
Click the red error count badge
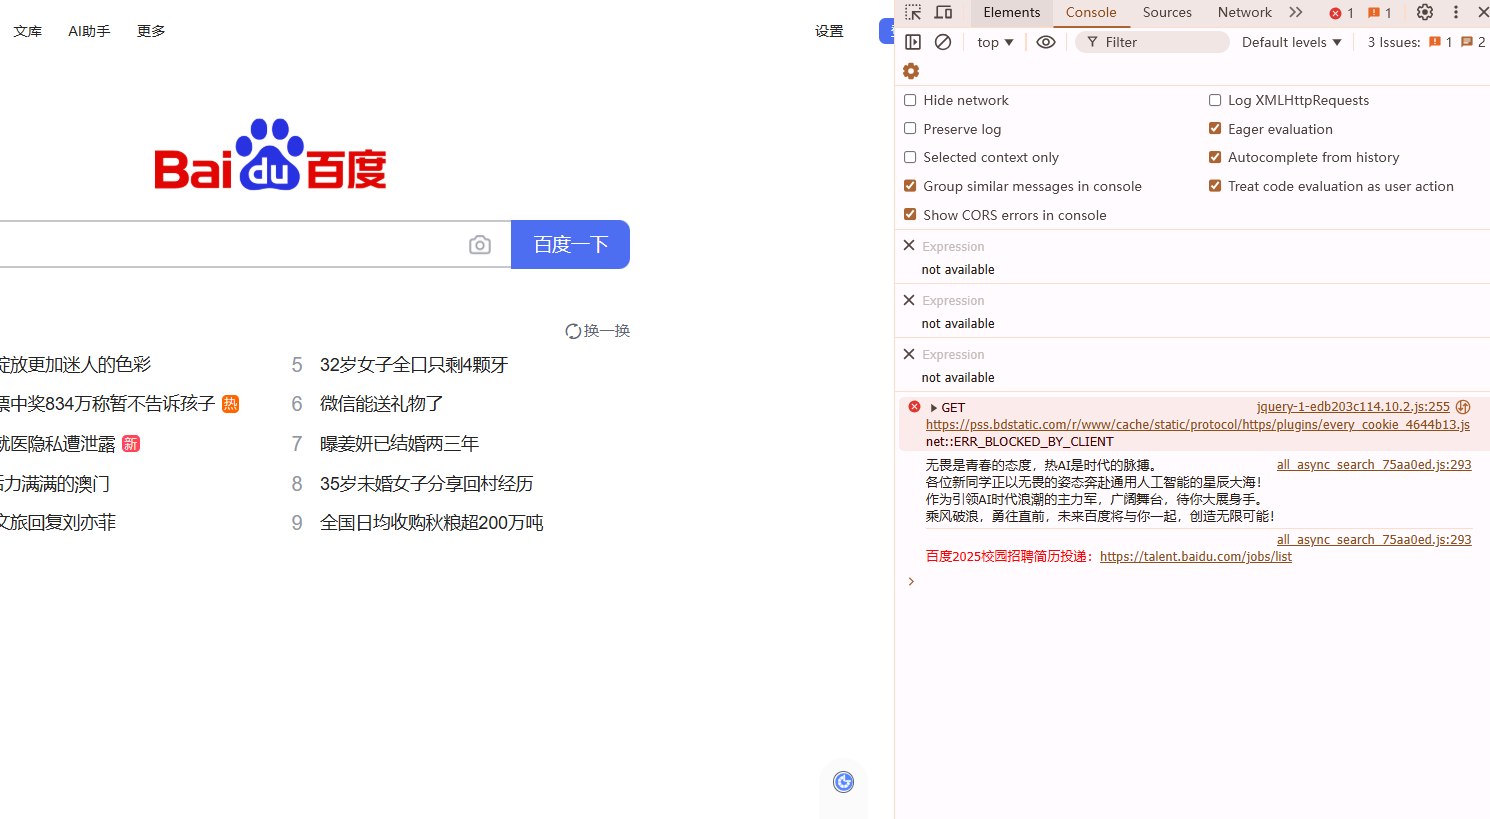point(1341,13)
